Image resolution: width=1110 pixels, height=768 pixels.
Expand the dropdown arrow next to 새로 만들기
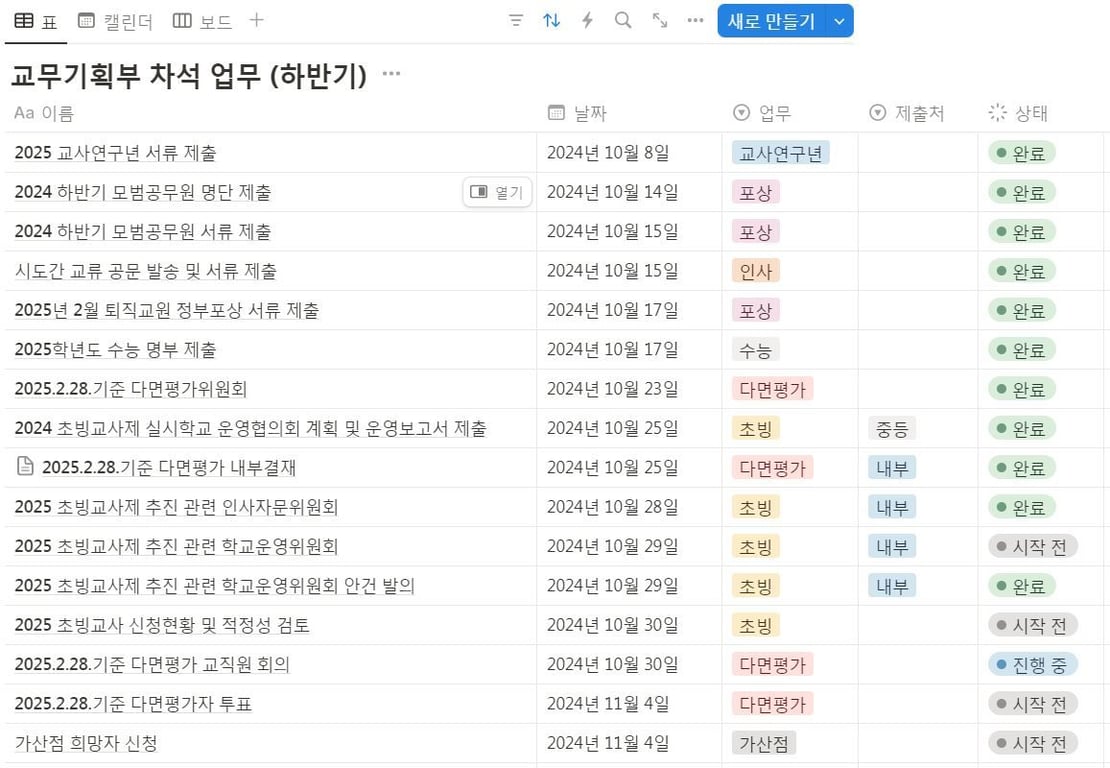[x=840, y=21]
